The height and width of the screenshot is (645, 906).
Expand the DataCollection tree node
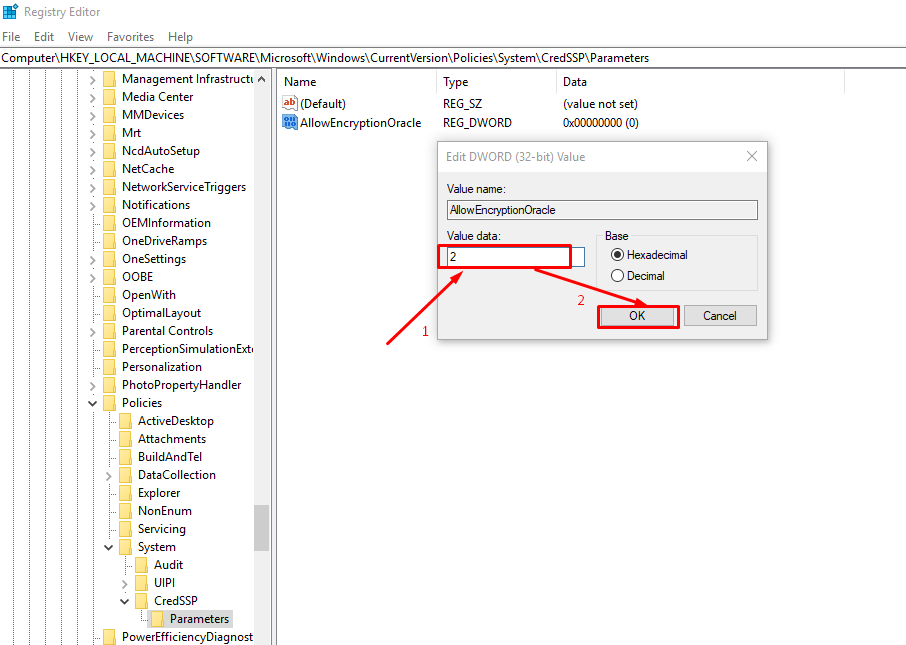coord(109,475)
